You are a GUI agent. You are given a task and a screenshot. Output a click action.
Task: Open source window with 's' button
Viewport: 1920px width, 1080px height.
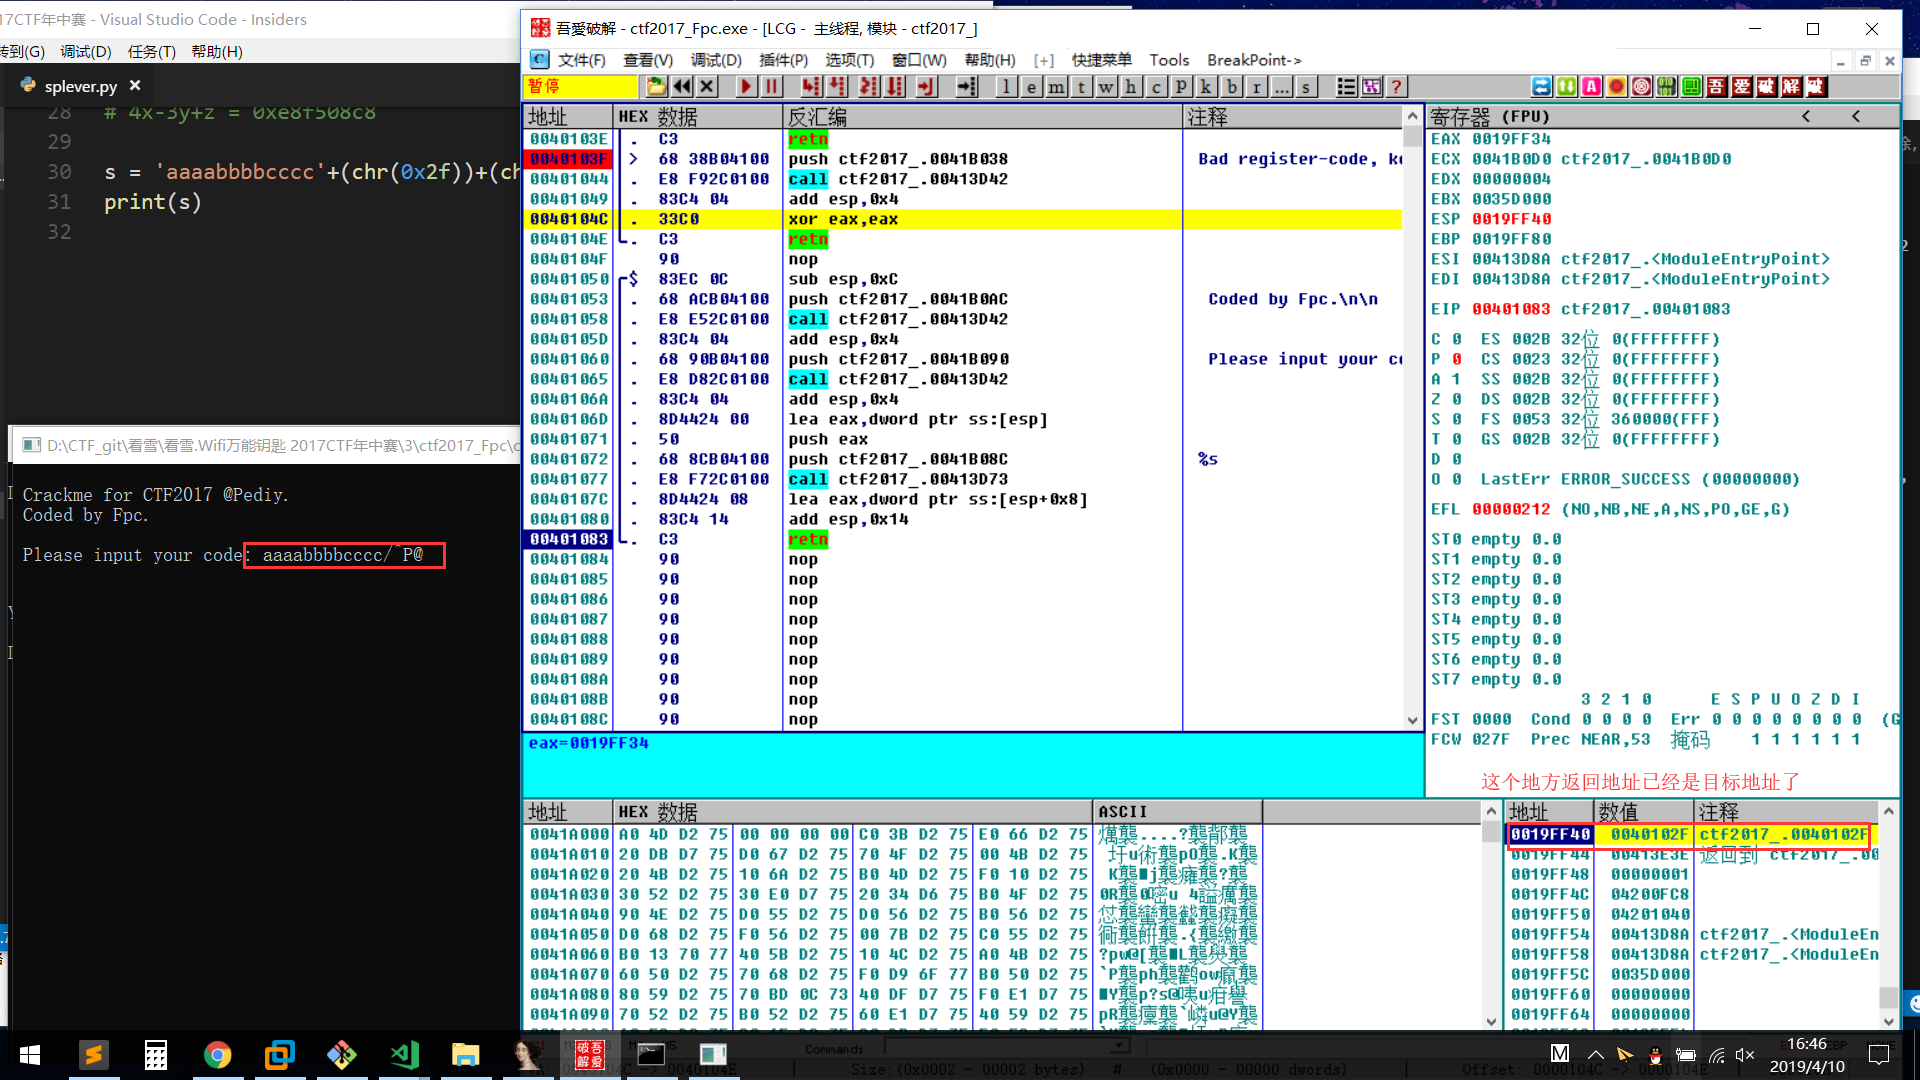[x=1306, y=87]
